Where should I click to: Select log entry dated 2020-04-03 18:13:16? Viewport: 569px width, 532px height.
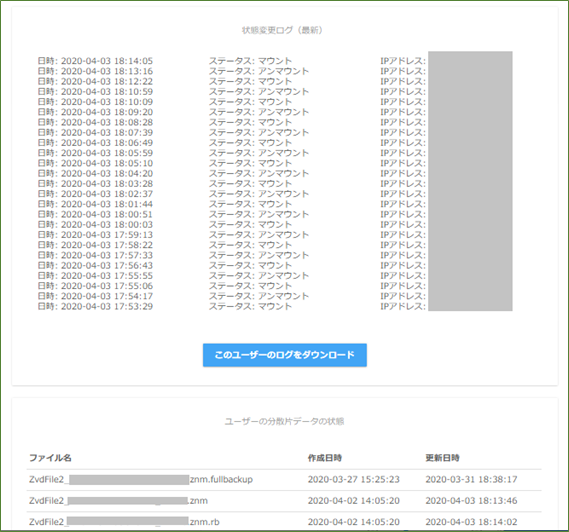(x=95, y=71)
